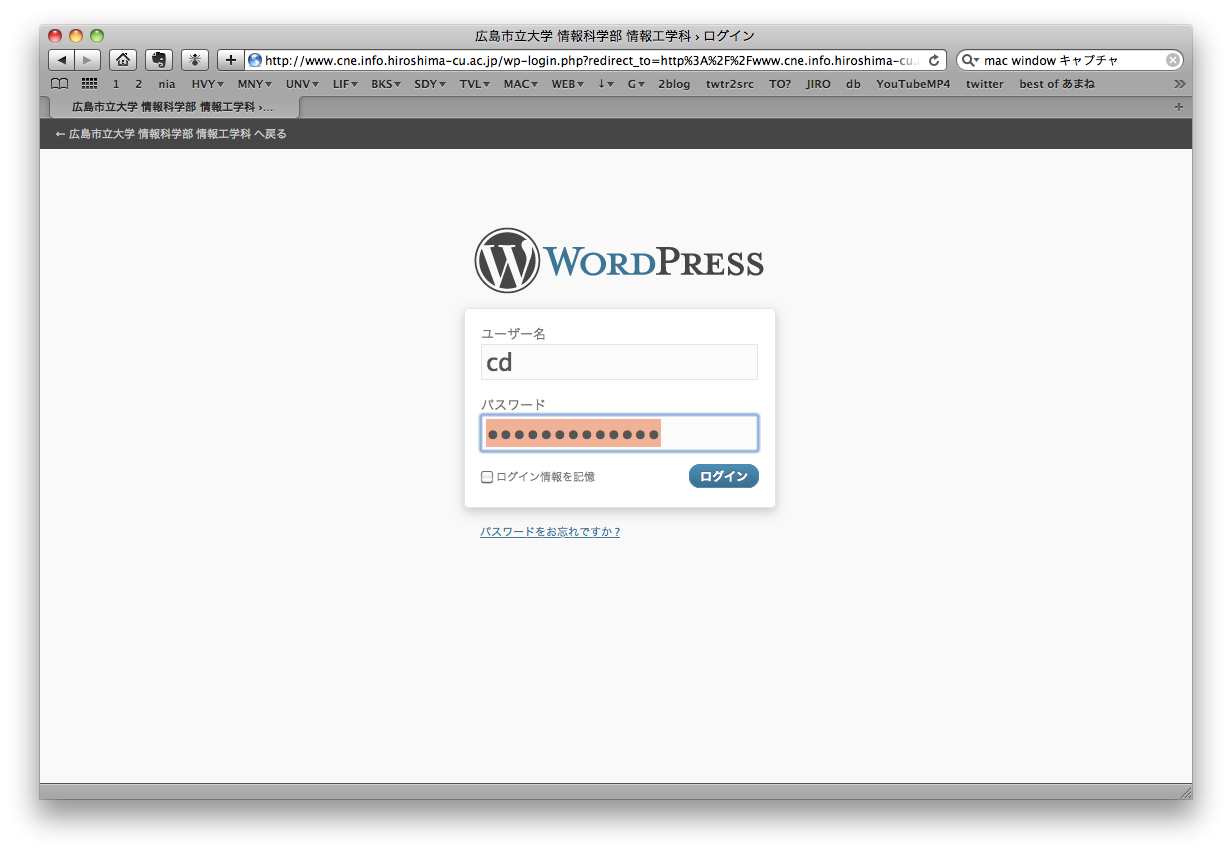Expand the MAC bookmarks folder
Viewport: 1232px width, 854px height.
(x=521, y=84)
